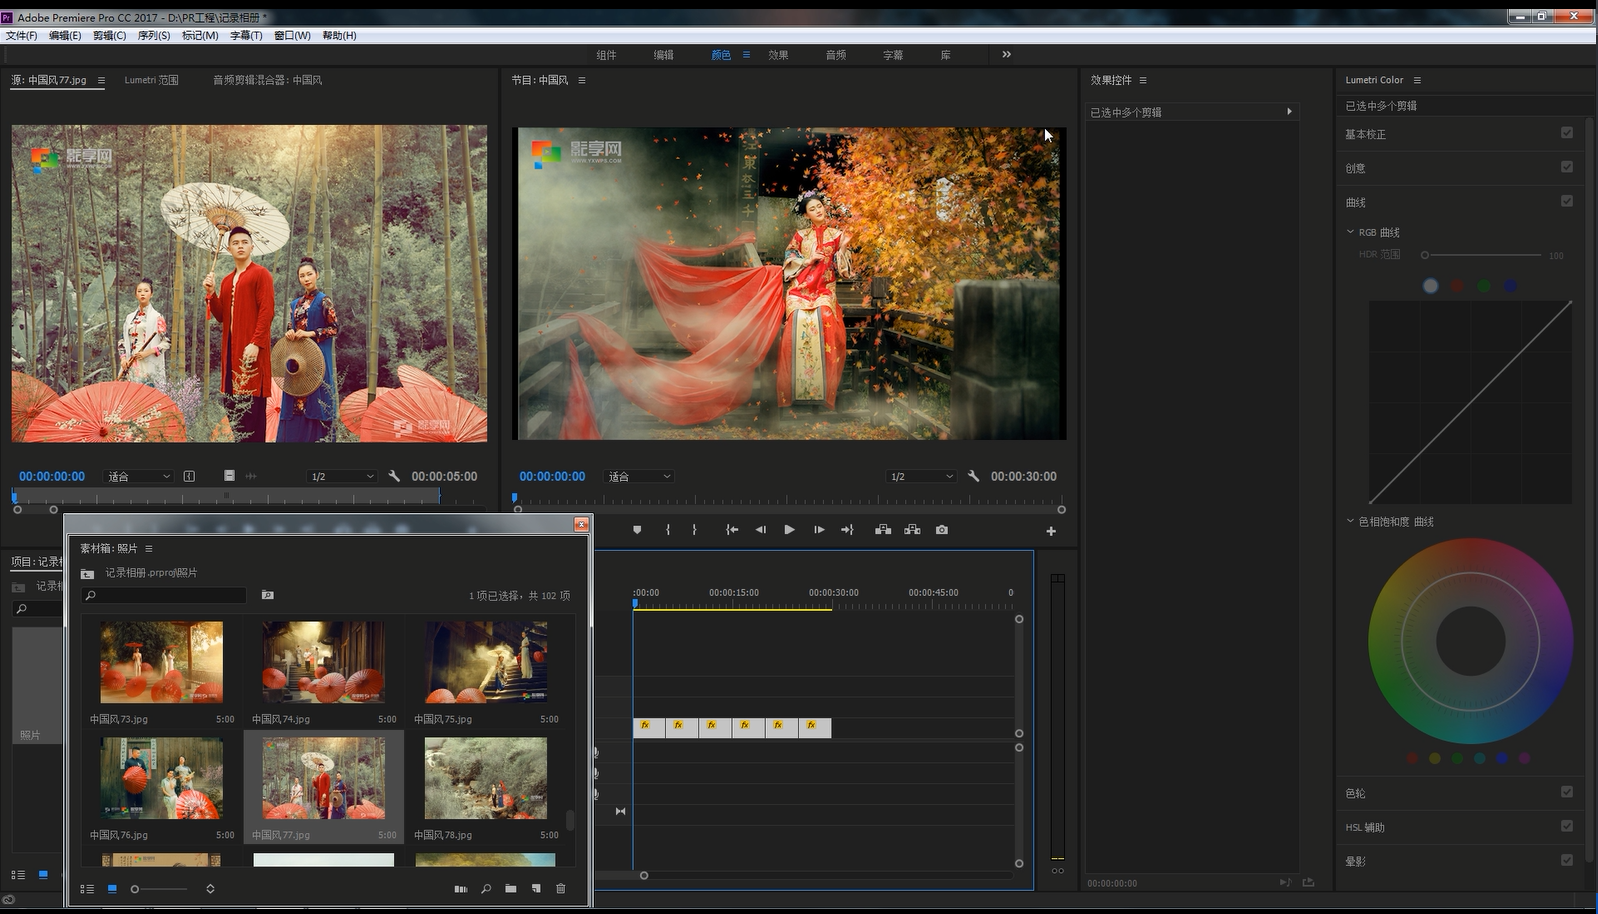Toggle the 基本校正 checkbox in Lumetri Color

coord(1566,133)
